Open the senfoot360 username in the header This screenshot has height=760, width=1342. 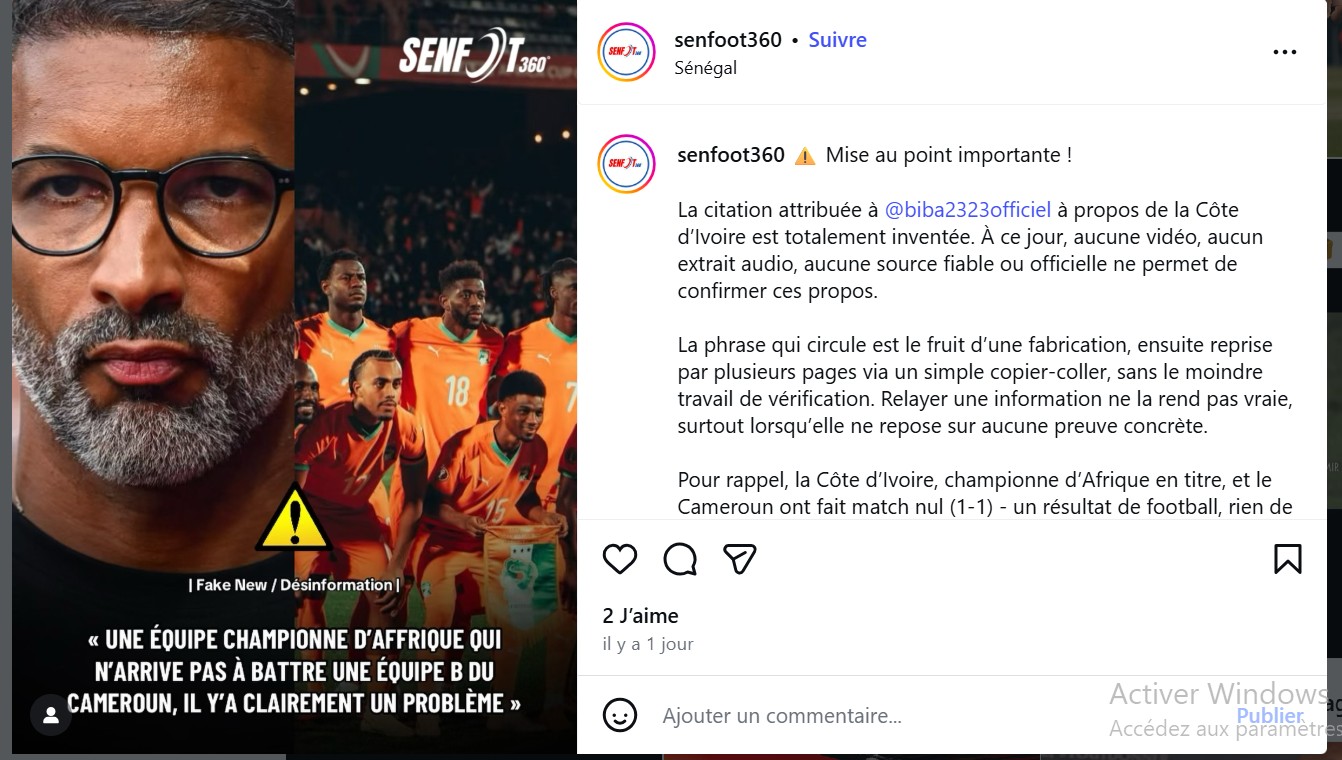click(x=728, y=40)
